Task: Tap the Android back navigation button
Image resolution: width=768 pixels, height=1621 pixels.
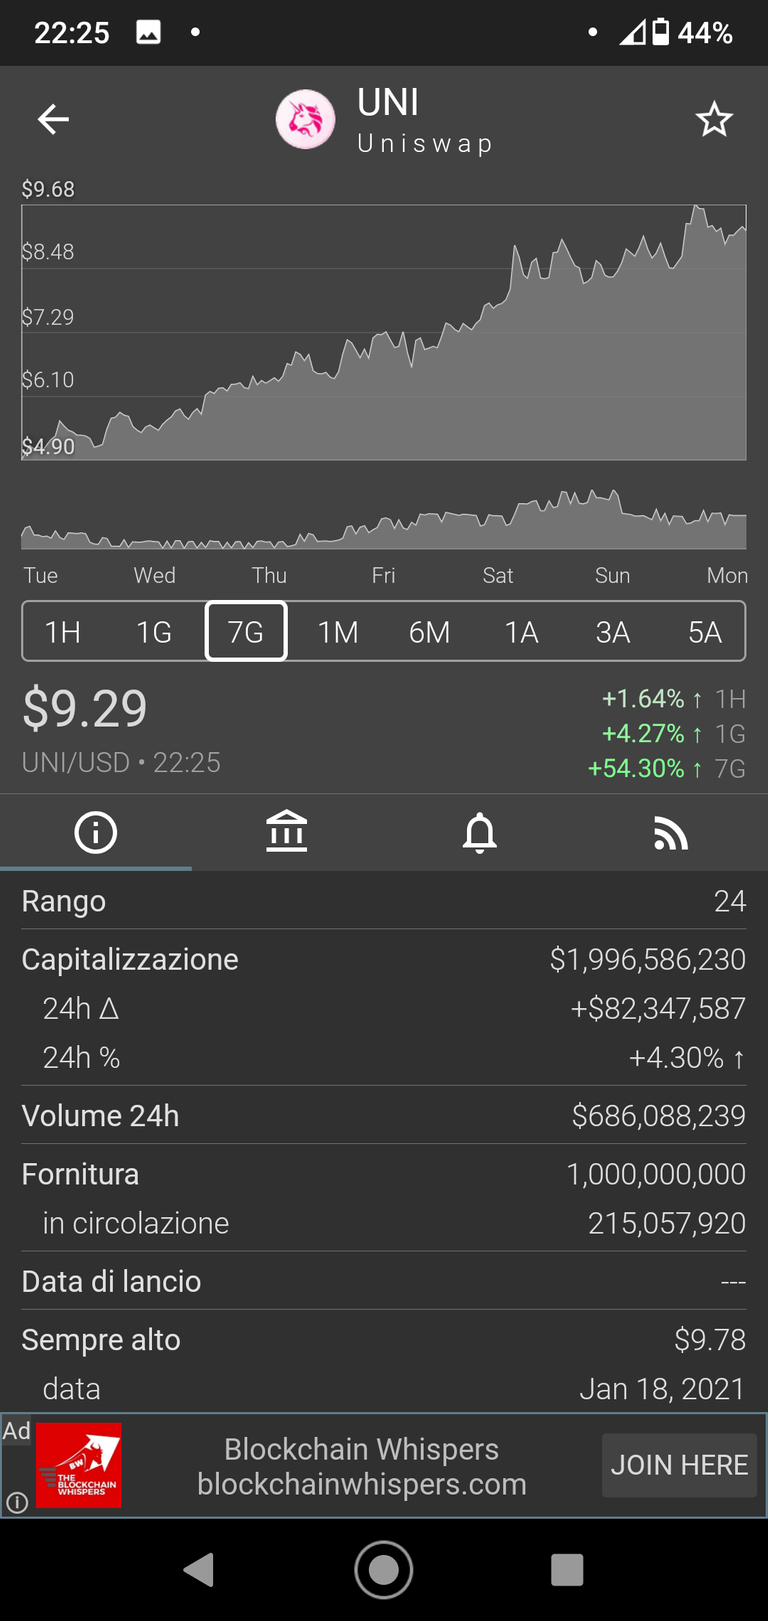Action: tap(199, 1569)
